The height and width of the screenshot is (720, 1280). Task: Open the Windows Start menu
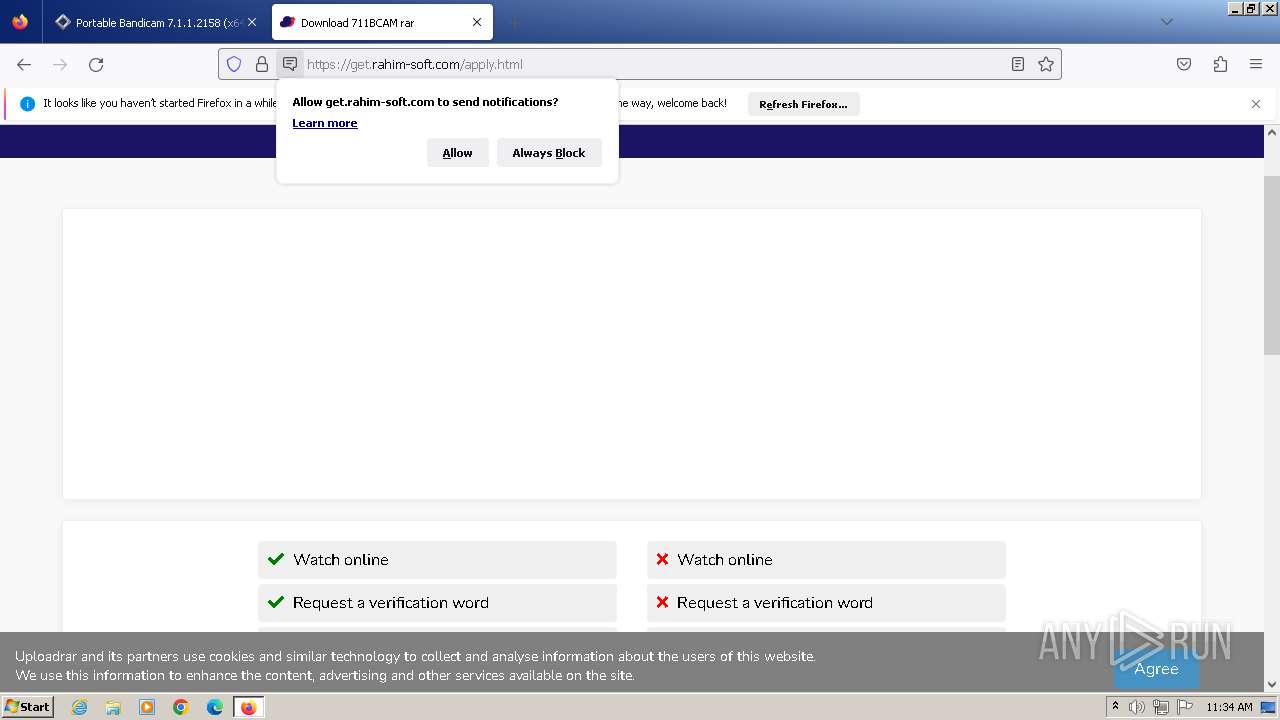pyautogui.click(x=28, y=707)
